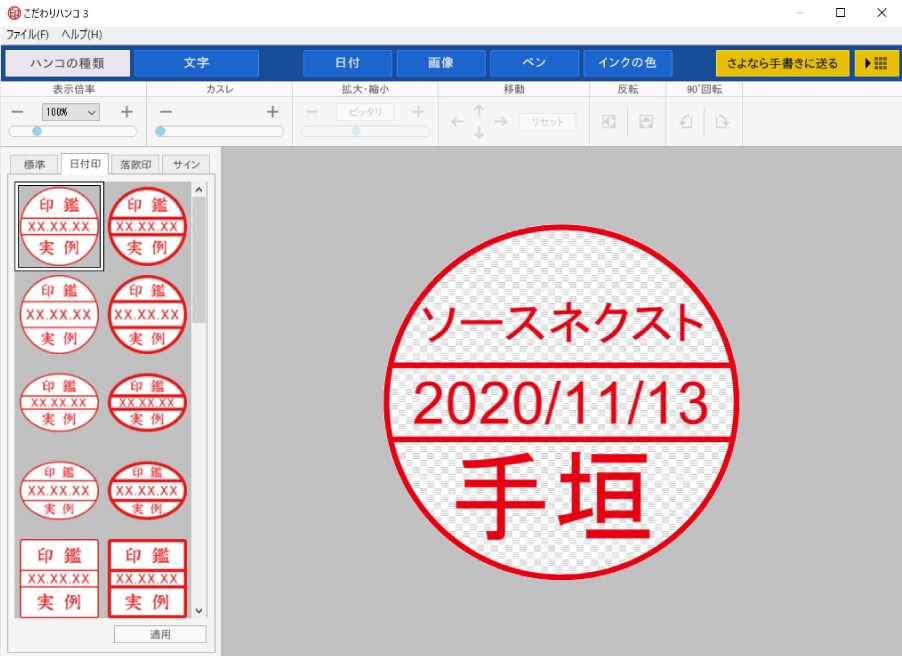Click the リセット button
Screen dimensions: 902x656
(x=547, y=121)
